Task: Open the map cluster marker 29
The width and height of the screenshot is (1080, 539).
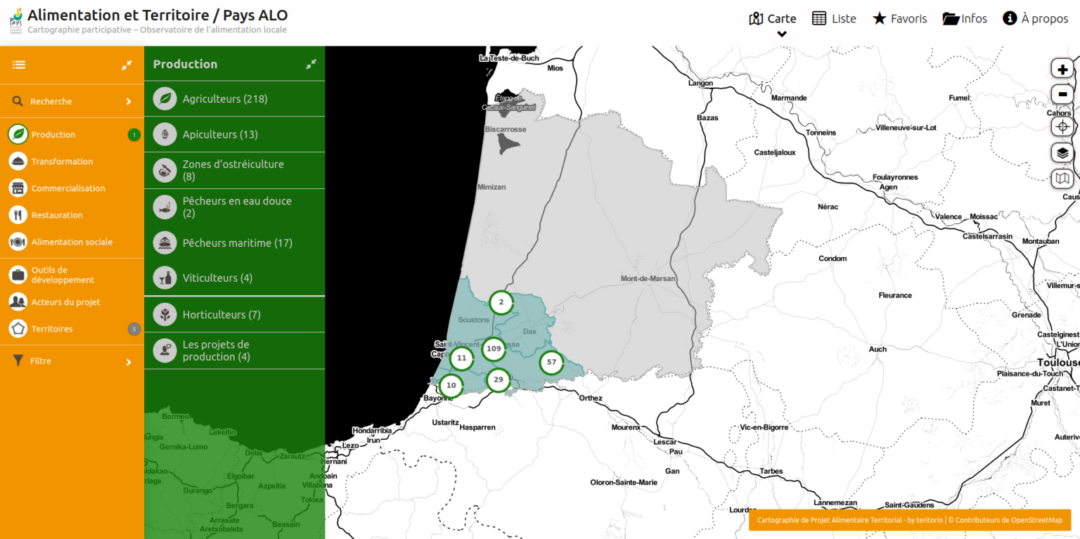Action: tap(499, 379)
